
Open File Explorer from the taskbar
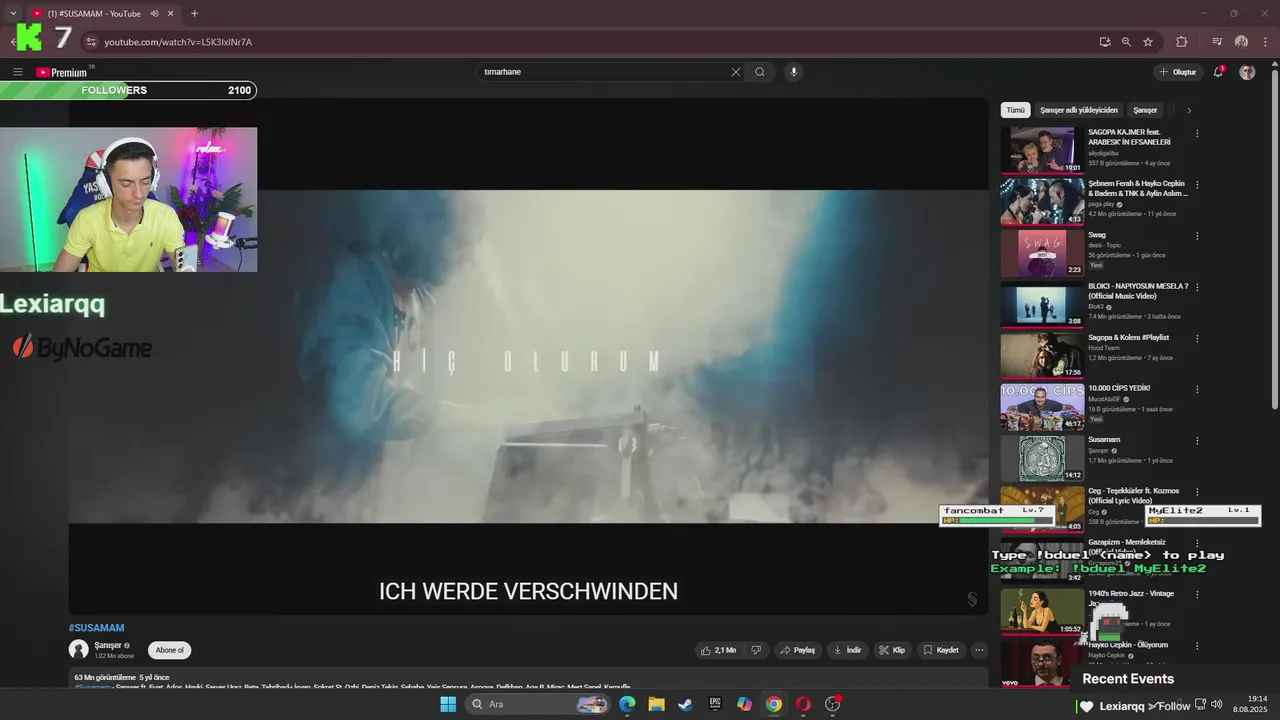[x=656, y=704]
